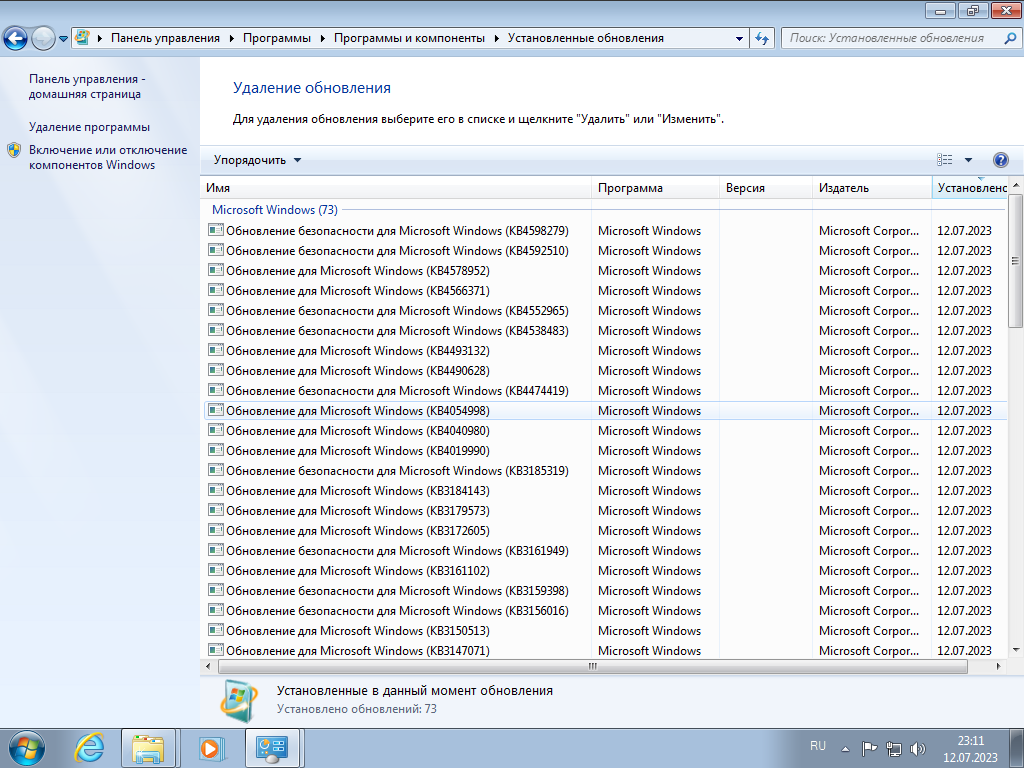Click the Программы breadcrumb in address bar
The height and width of the screenshot is (768, 1024).
(x=276, y=38)
